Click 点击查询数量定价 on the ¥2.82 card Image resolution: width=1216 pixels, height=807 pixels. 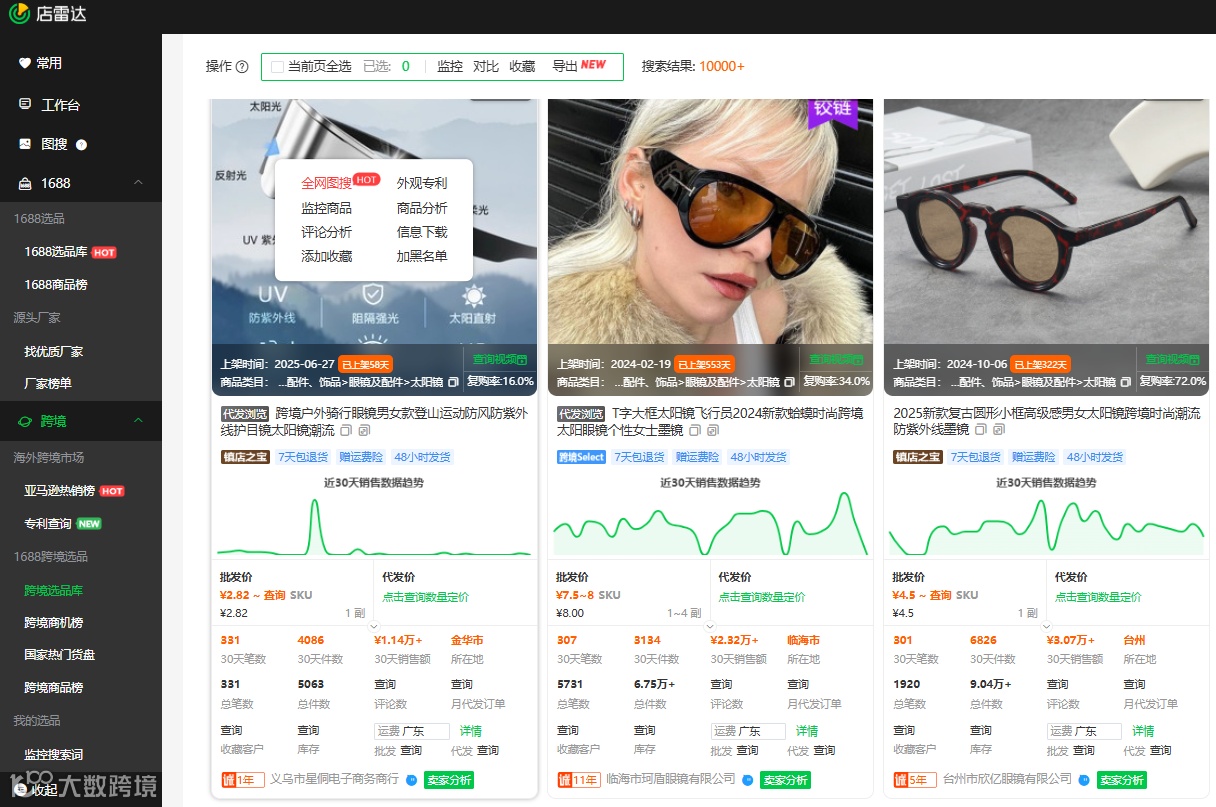426,597
